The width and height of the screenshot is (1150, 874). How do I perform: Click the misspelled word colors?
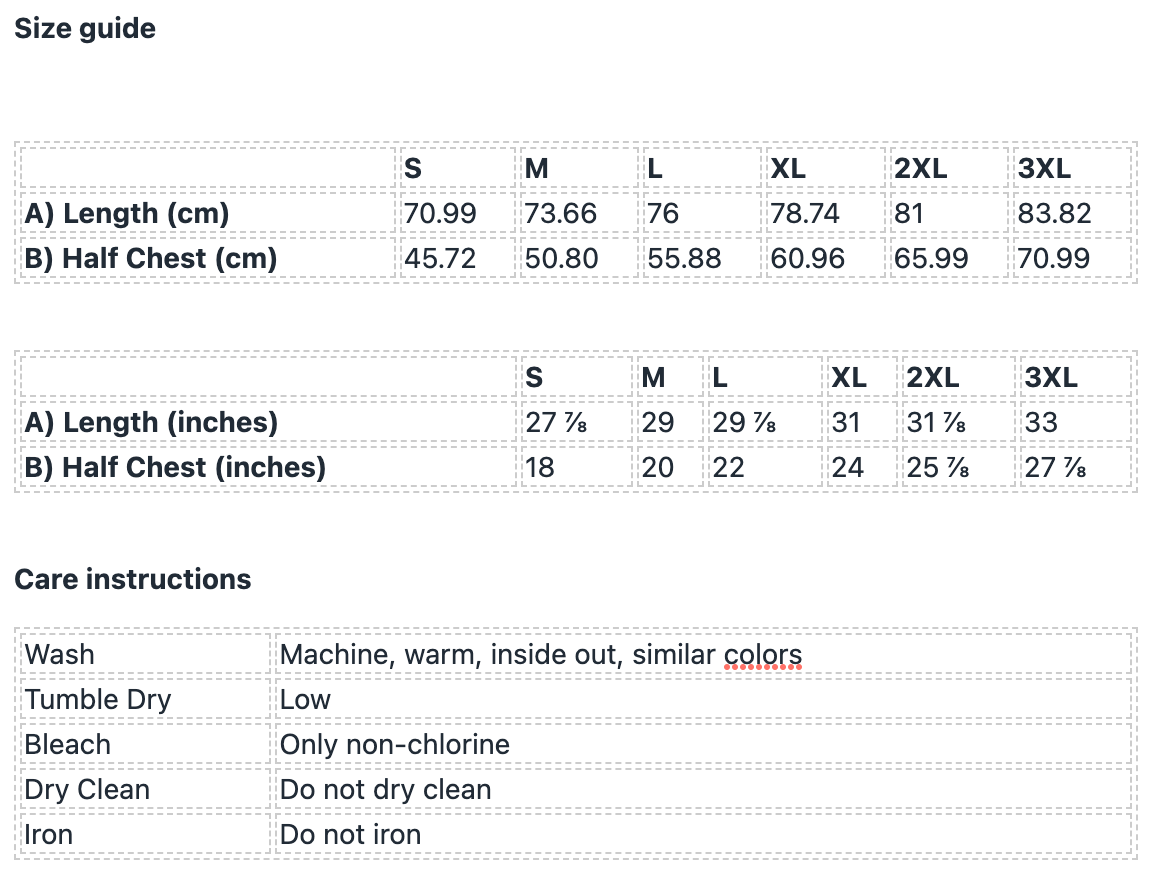(x=763, y=655)
